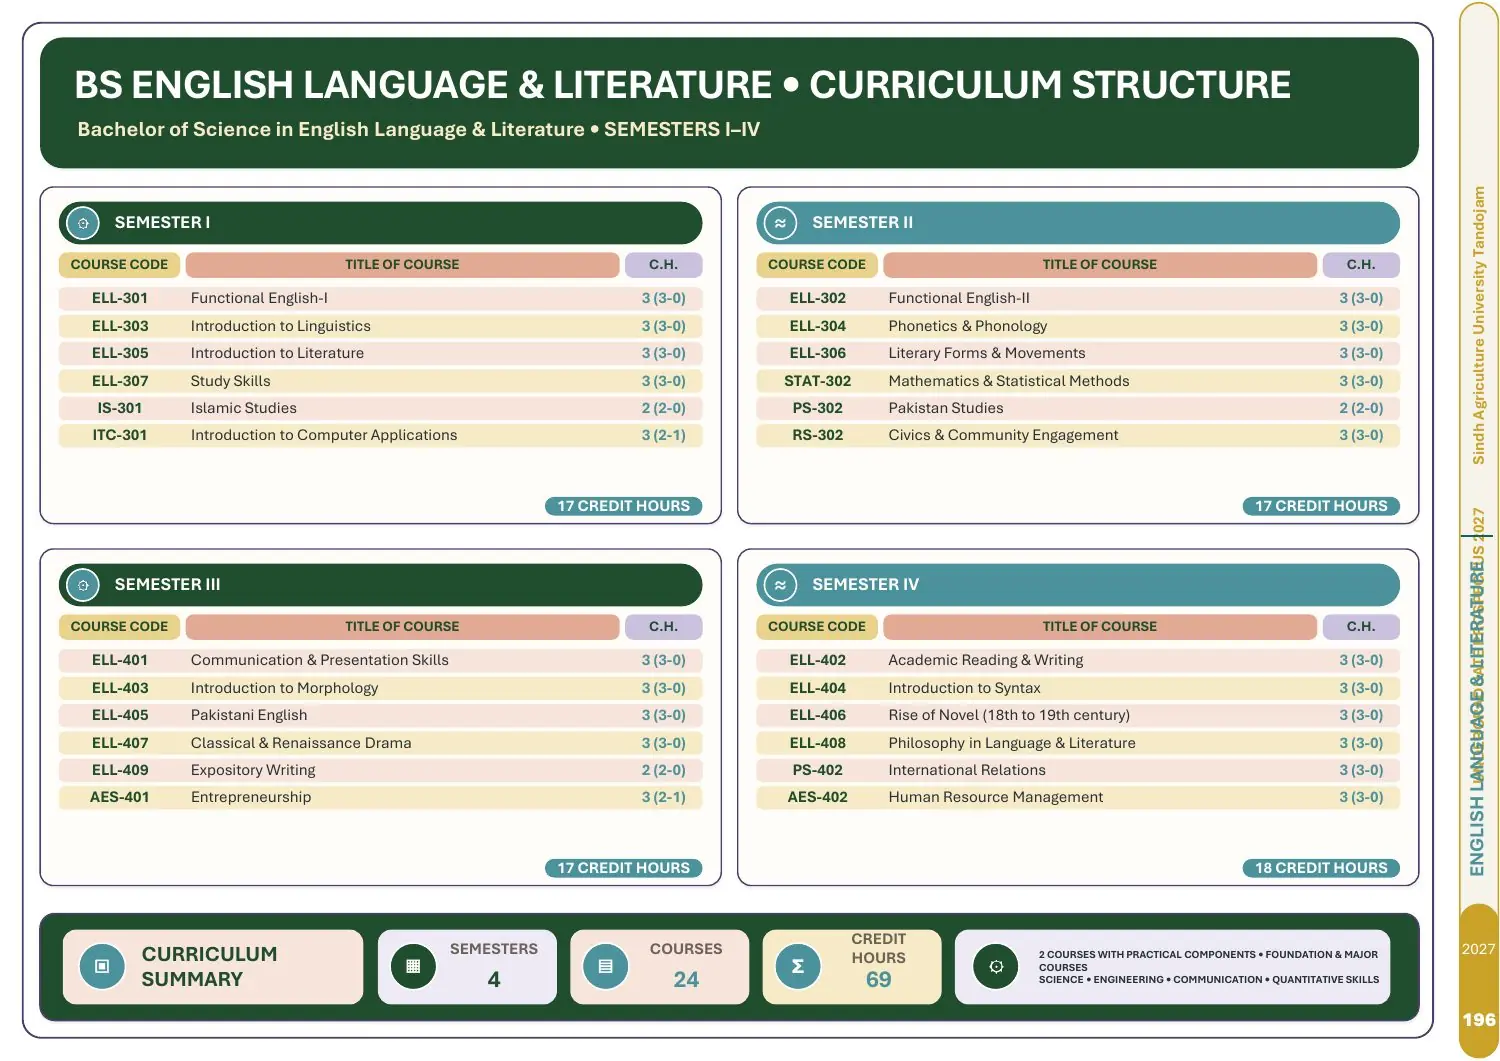The image size is (1500, 1061).
Task: Click 'International Relations' course title
Action: (x=966, y=770)
